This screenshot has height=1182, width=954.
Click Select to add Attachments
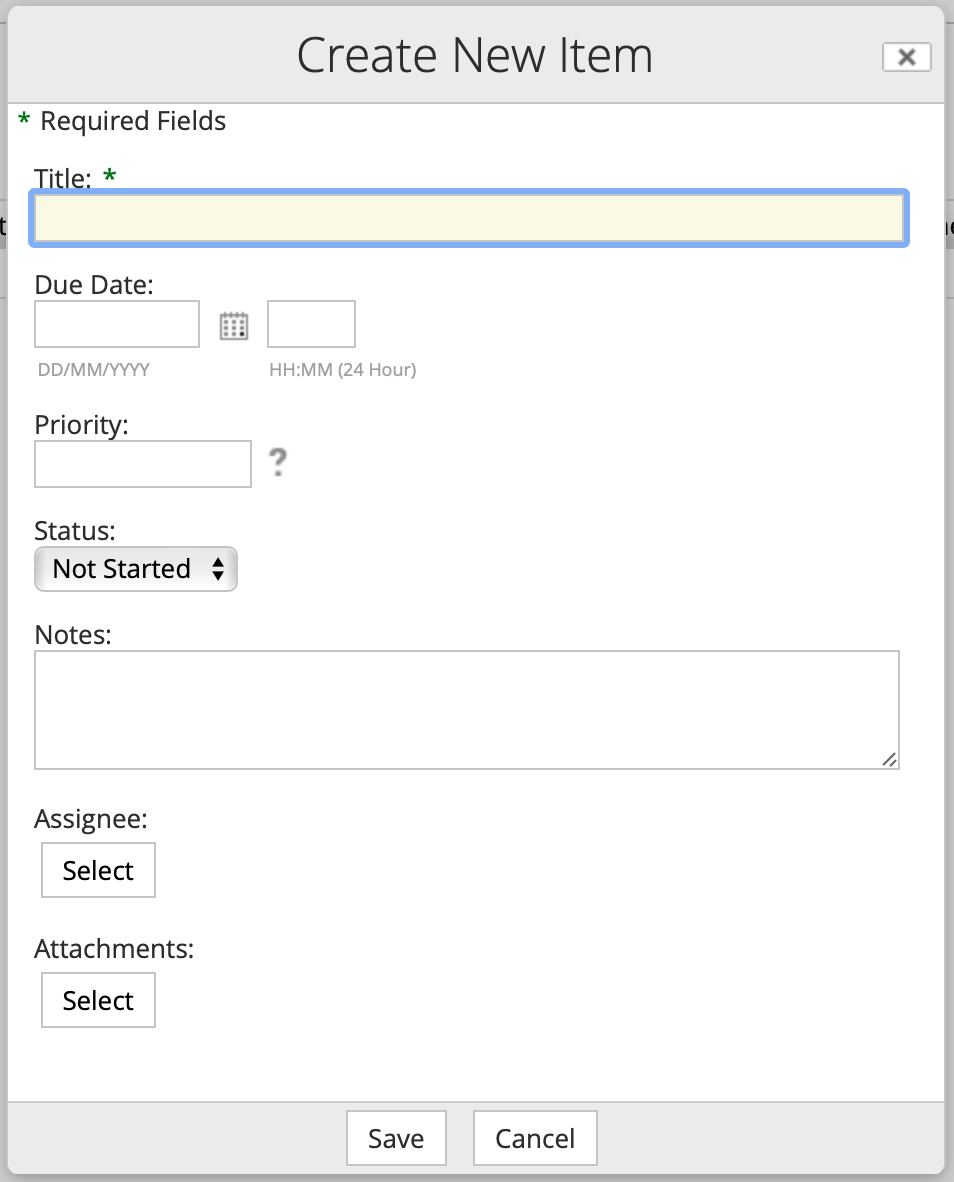pyautogui.click(x=98, y=1000)
